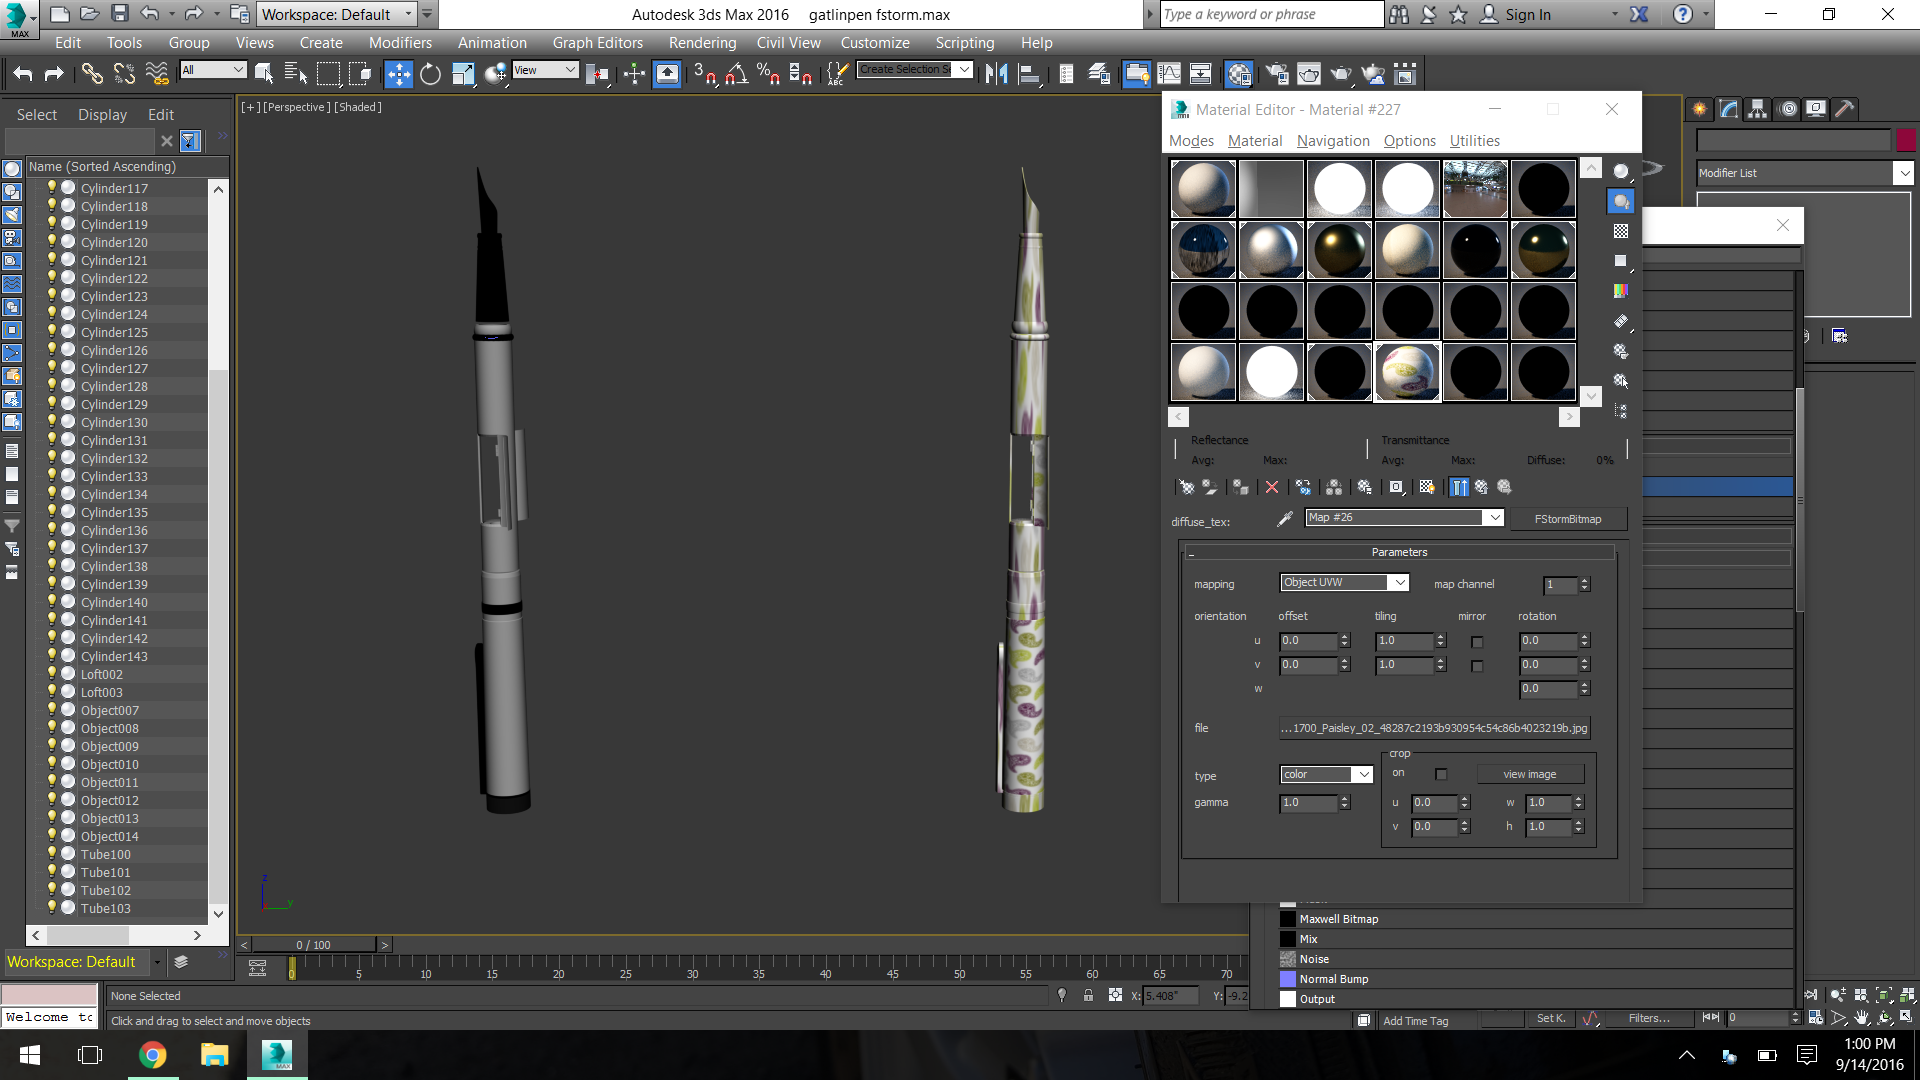Open Material Editor Utilities menu
This screenshot has height=1080, width=1920.
point(1474,141)
